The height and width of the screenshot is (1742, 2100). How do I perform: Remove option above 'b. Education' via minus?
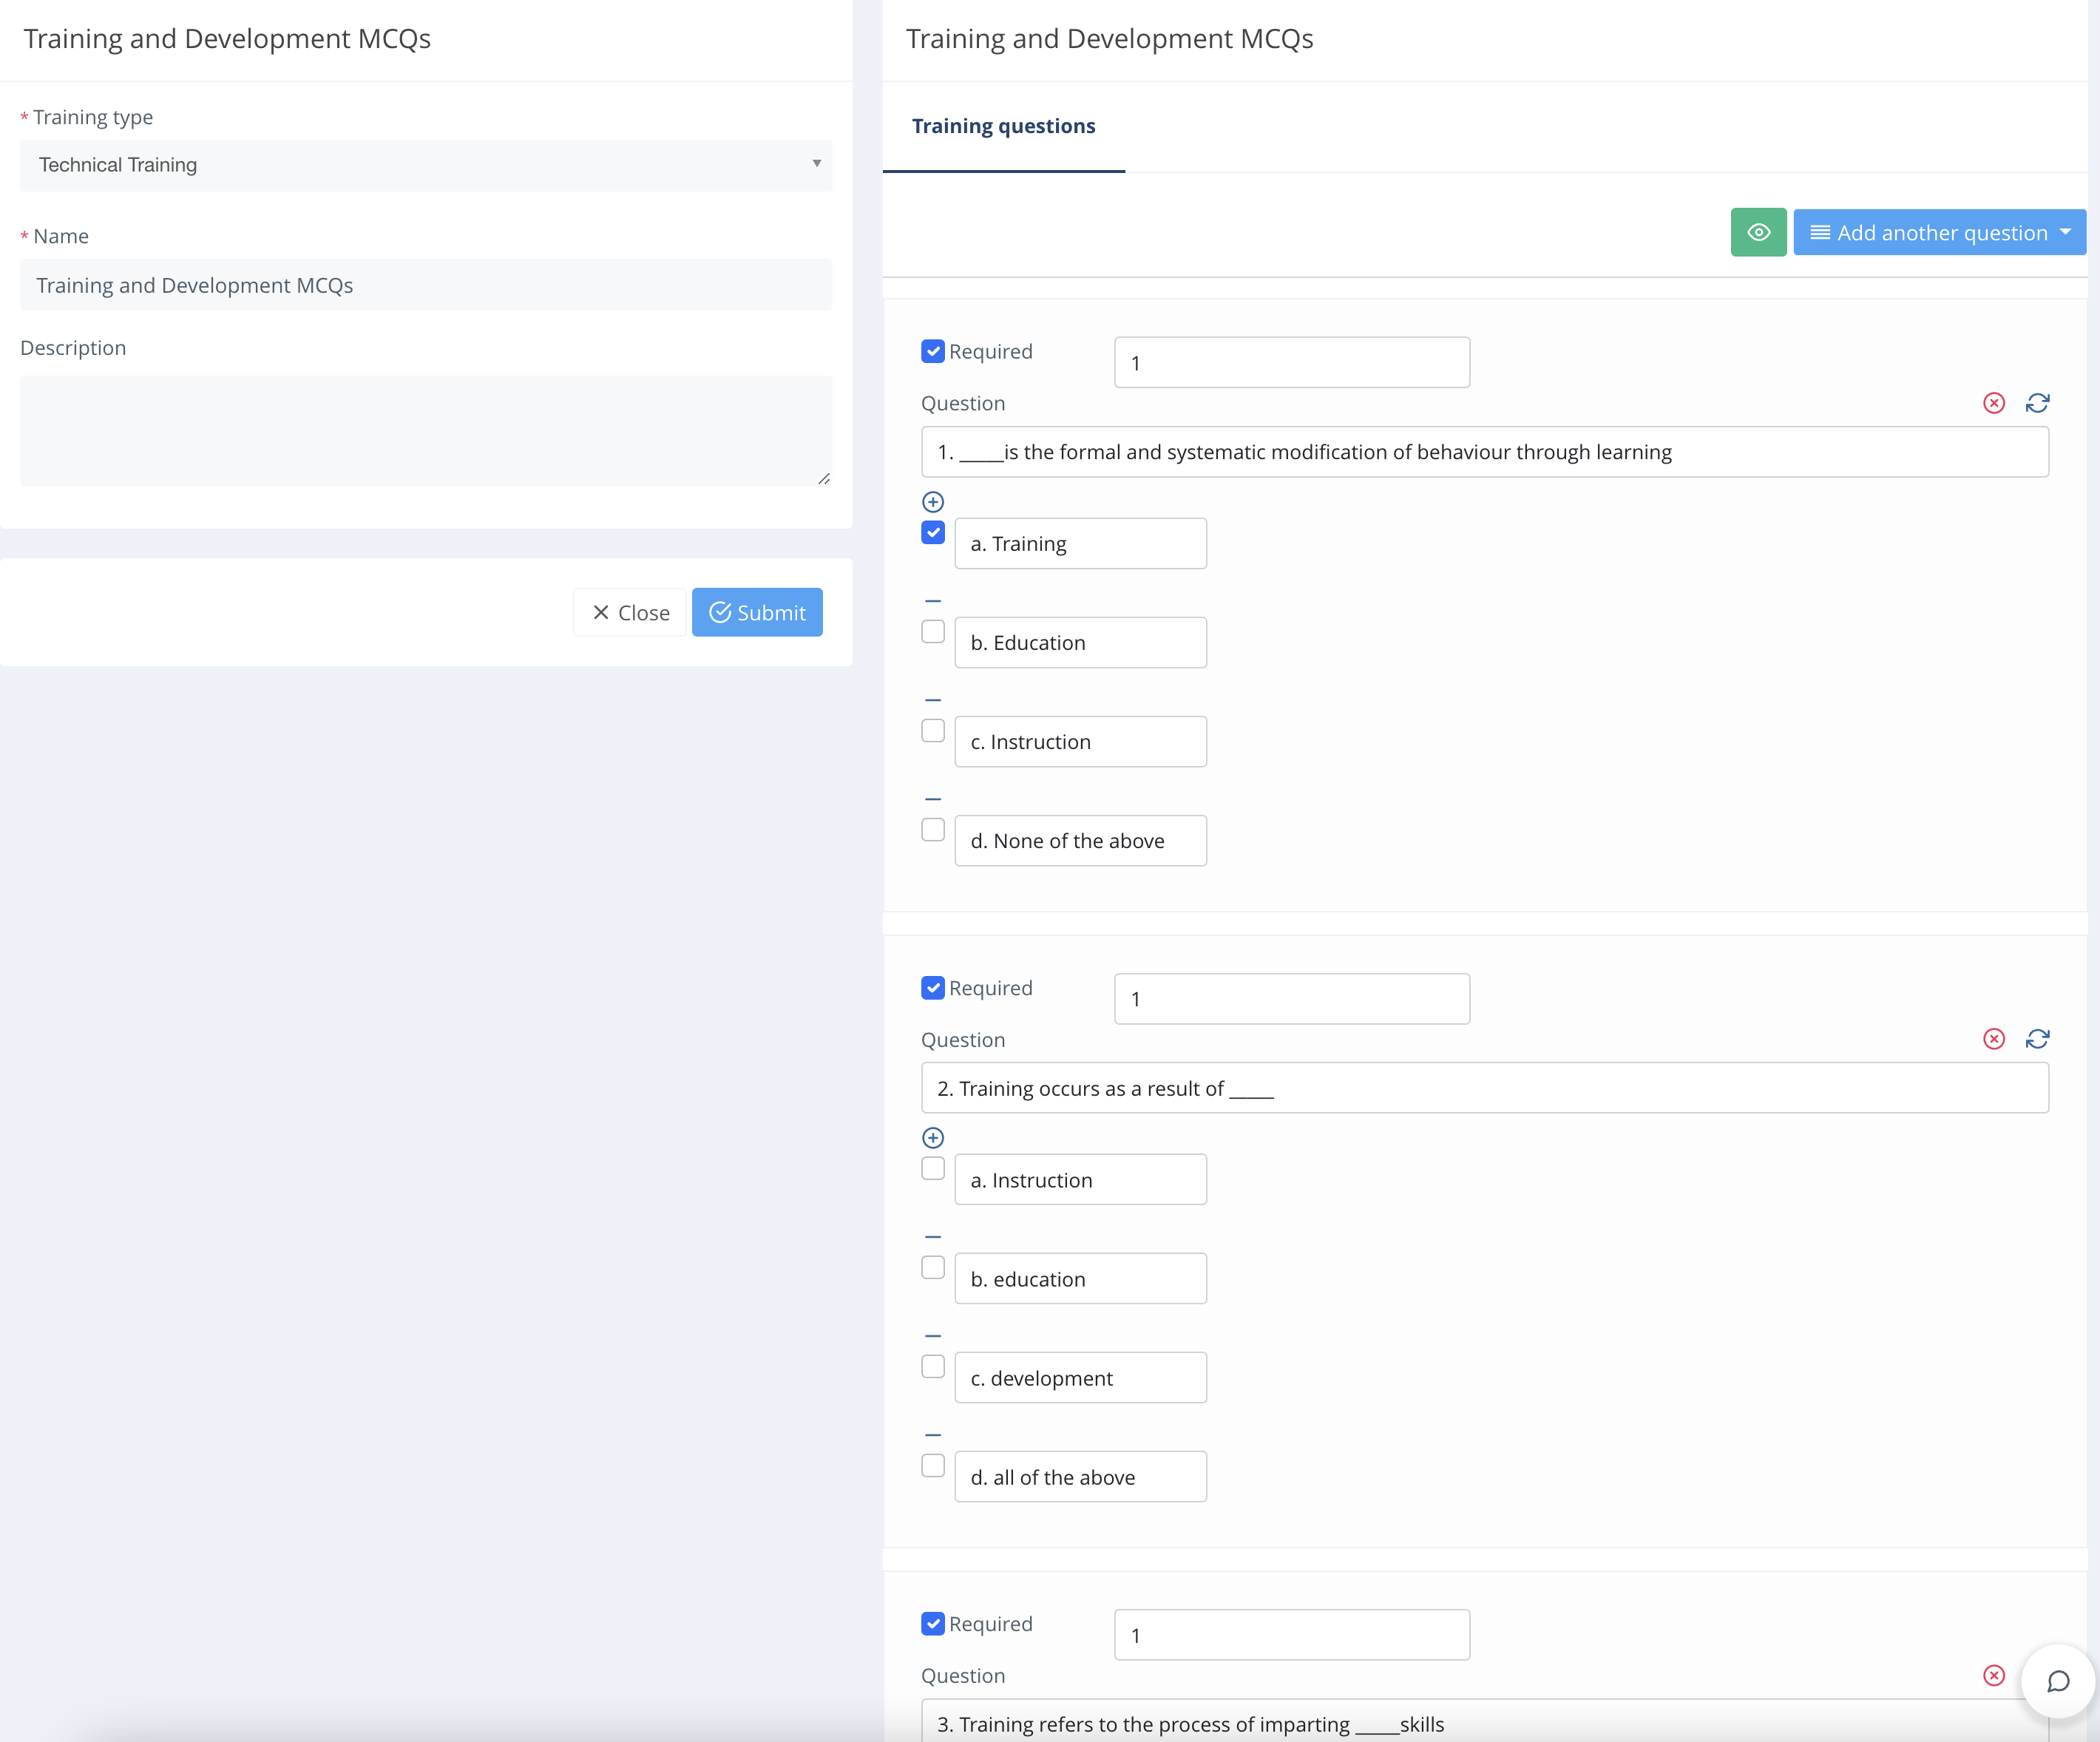coord(932,601)
